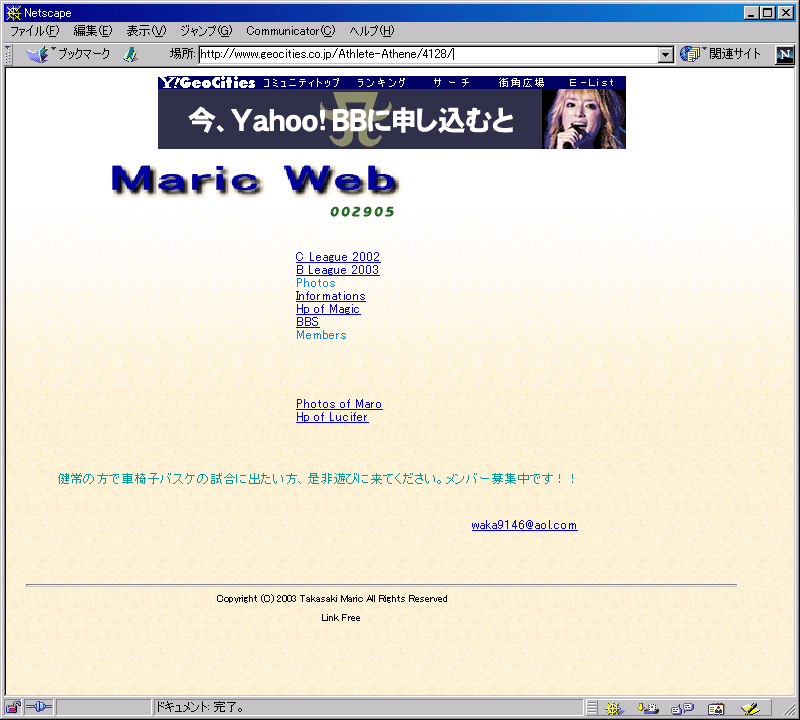
Task: Open the Hp of Lucifer link
Action: (332, 417)
